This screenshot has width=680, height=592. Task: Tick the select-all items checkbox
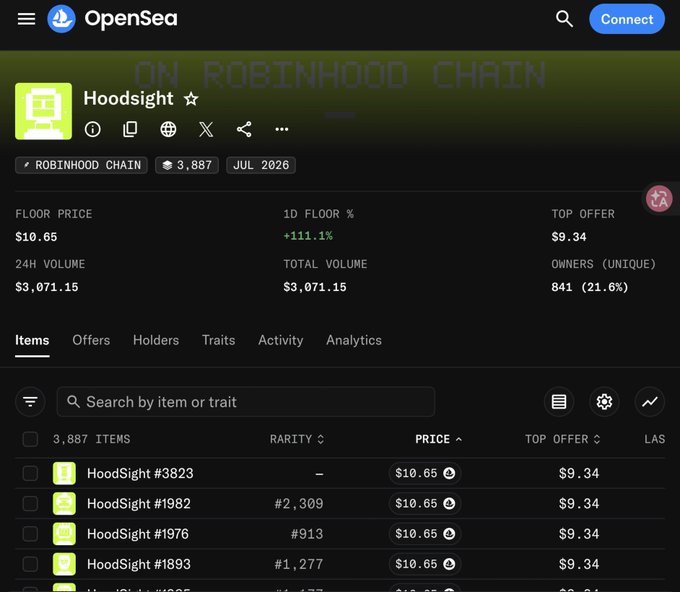30,439
